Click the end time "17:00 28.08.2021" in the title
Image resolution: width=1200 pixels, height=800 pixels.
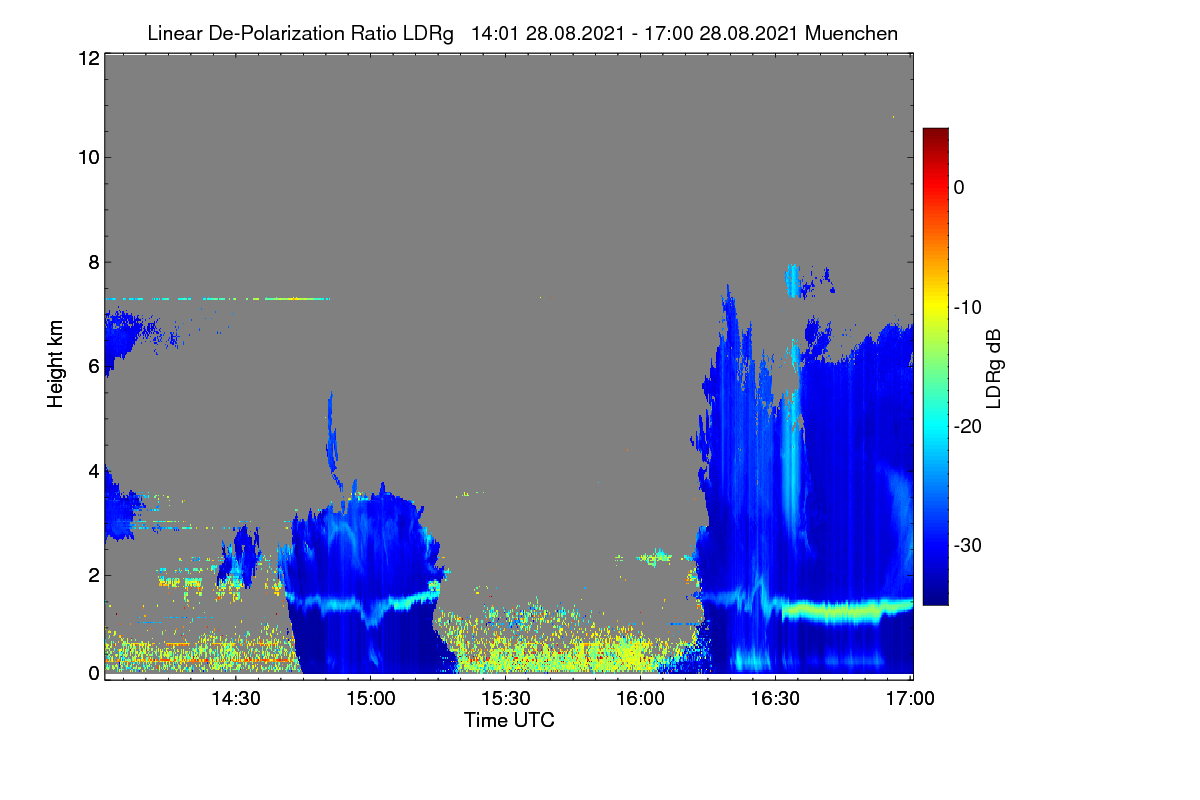point(722,33)
